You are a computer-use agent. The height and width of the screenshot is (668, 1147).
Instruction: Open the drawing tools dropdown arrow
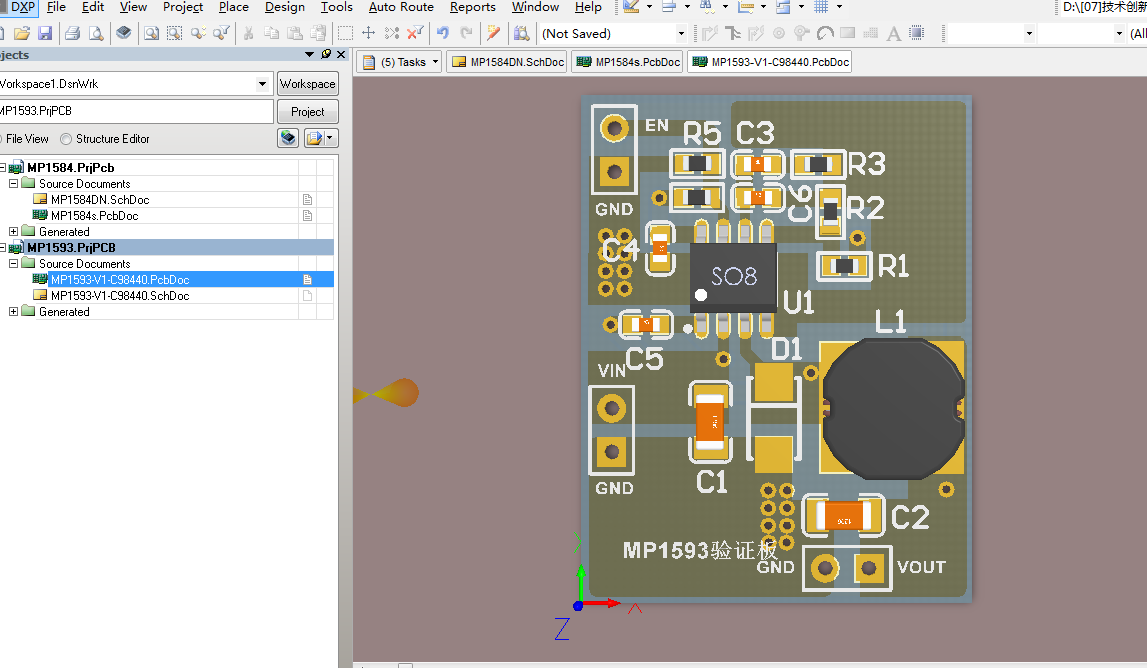(649, 7)
